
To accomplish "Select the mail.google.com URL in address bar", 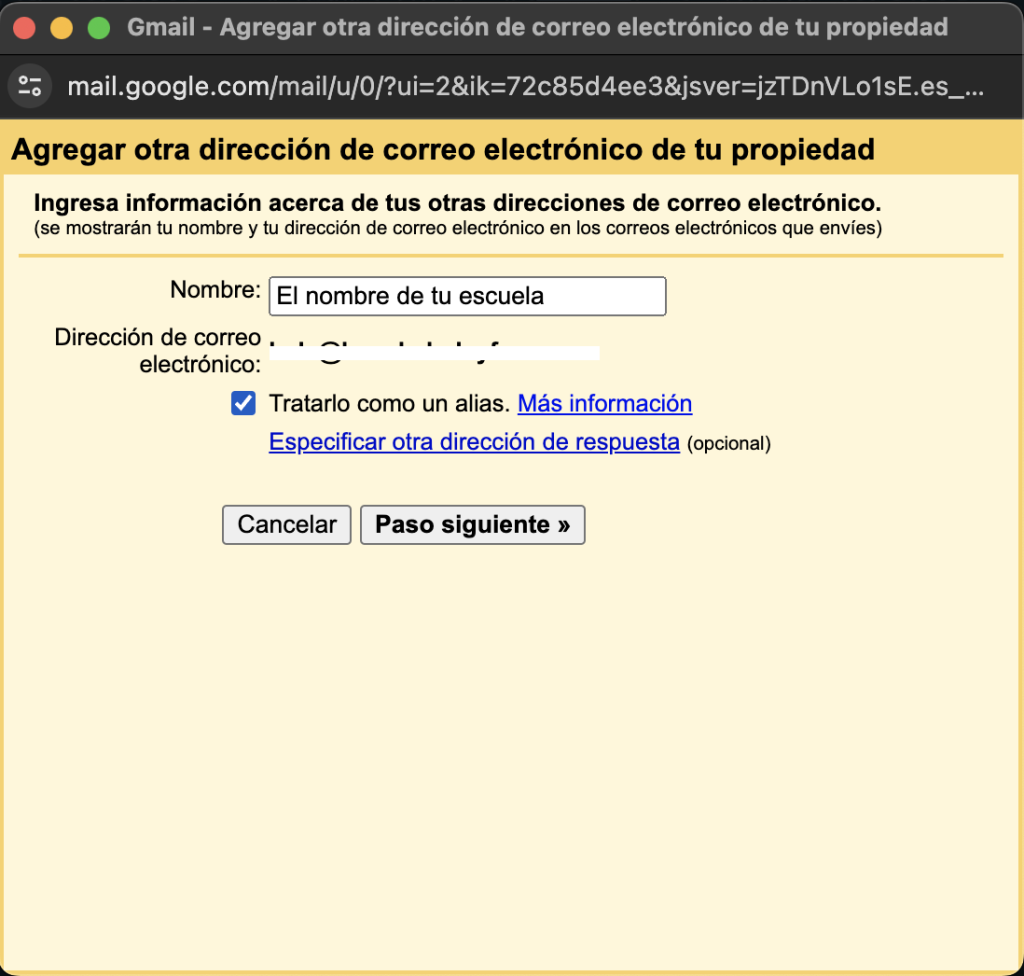I will point(525,86).
